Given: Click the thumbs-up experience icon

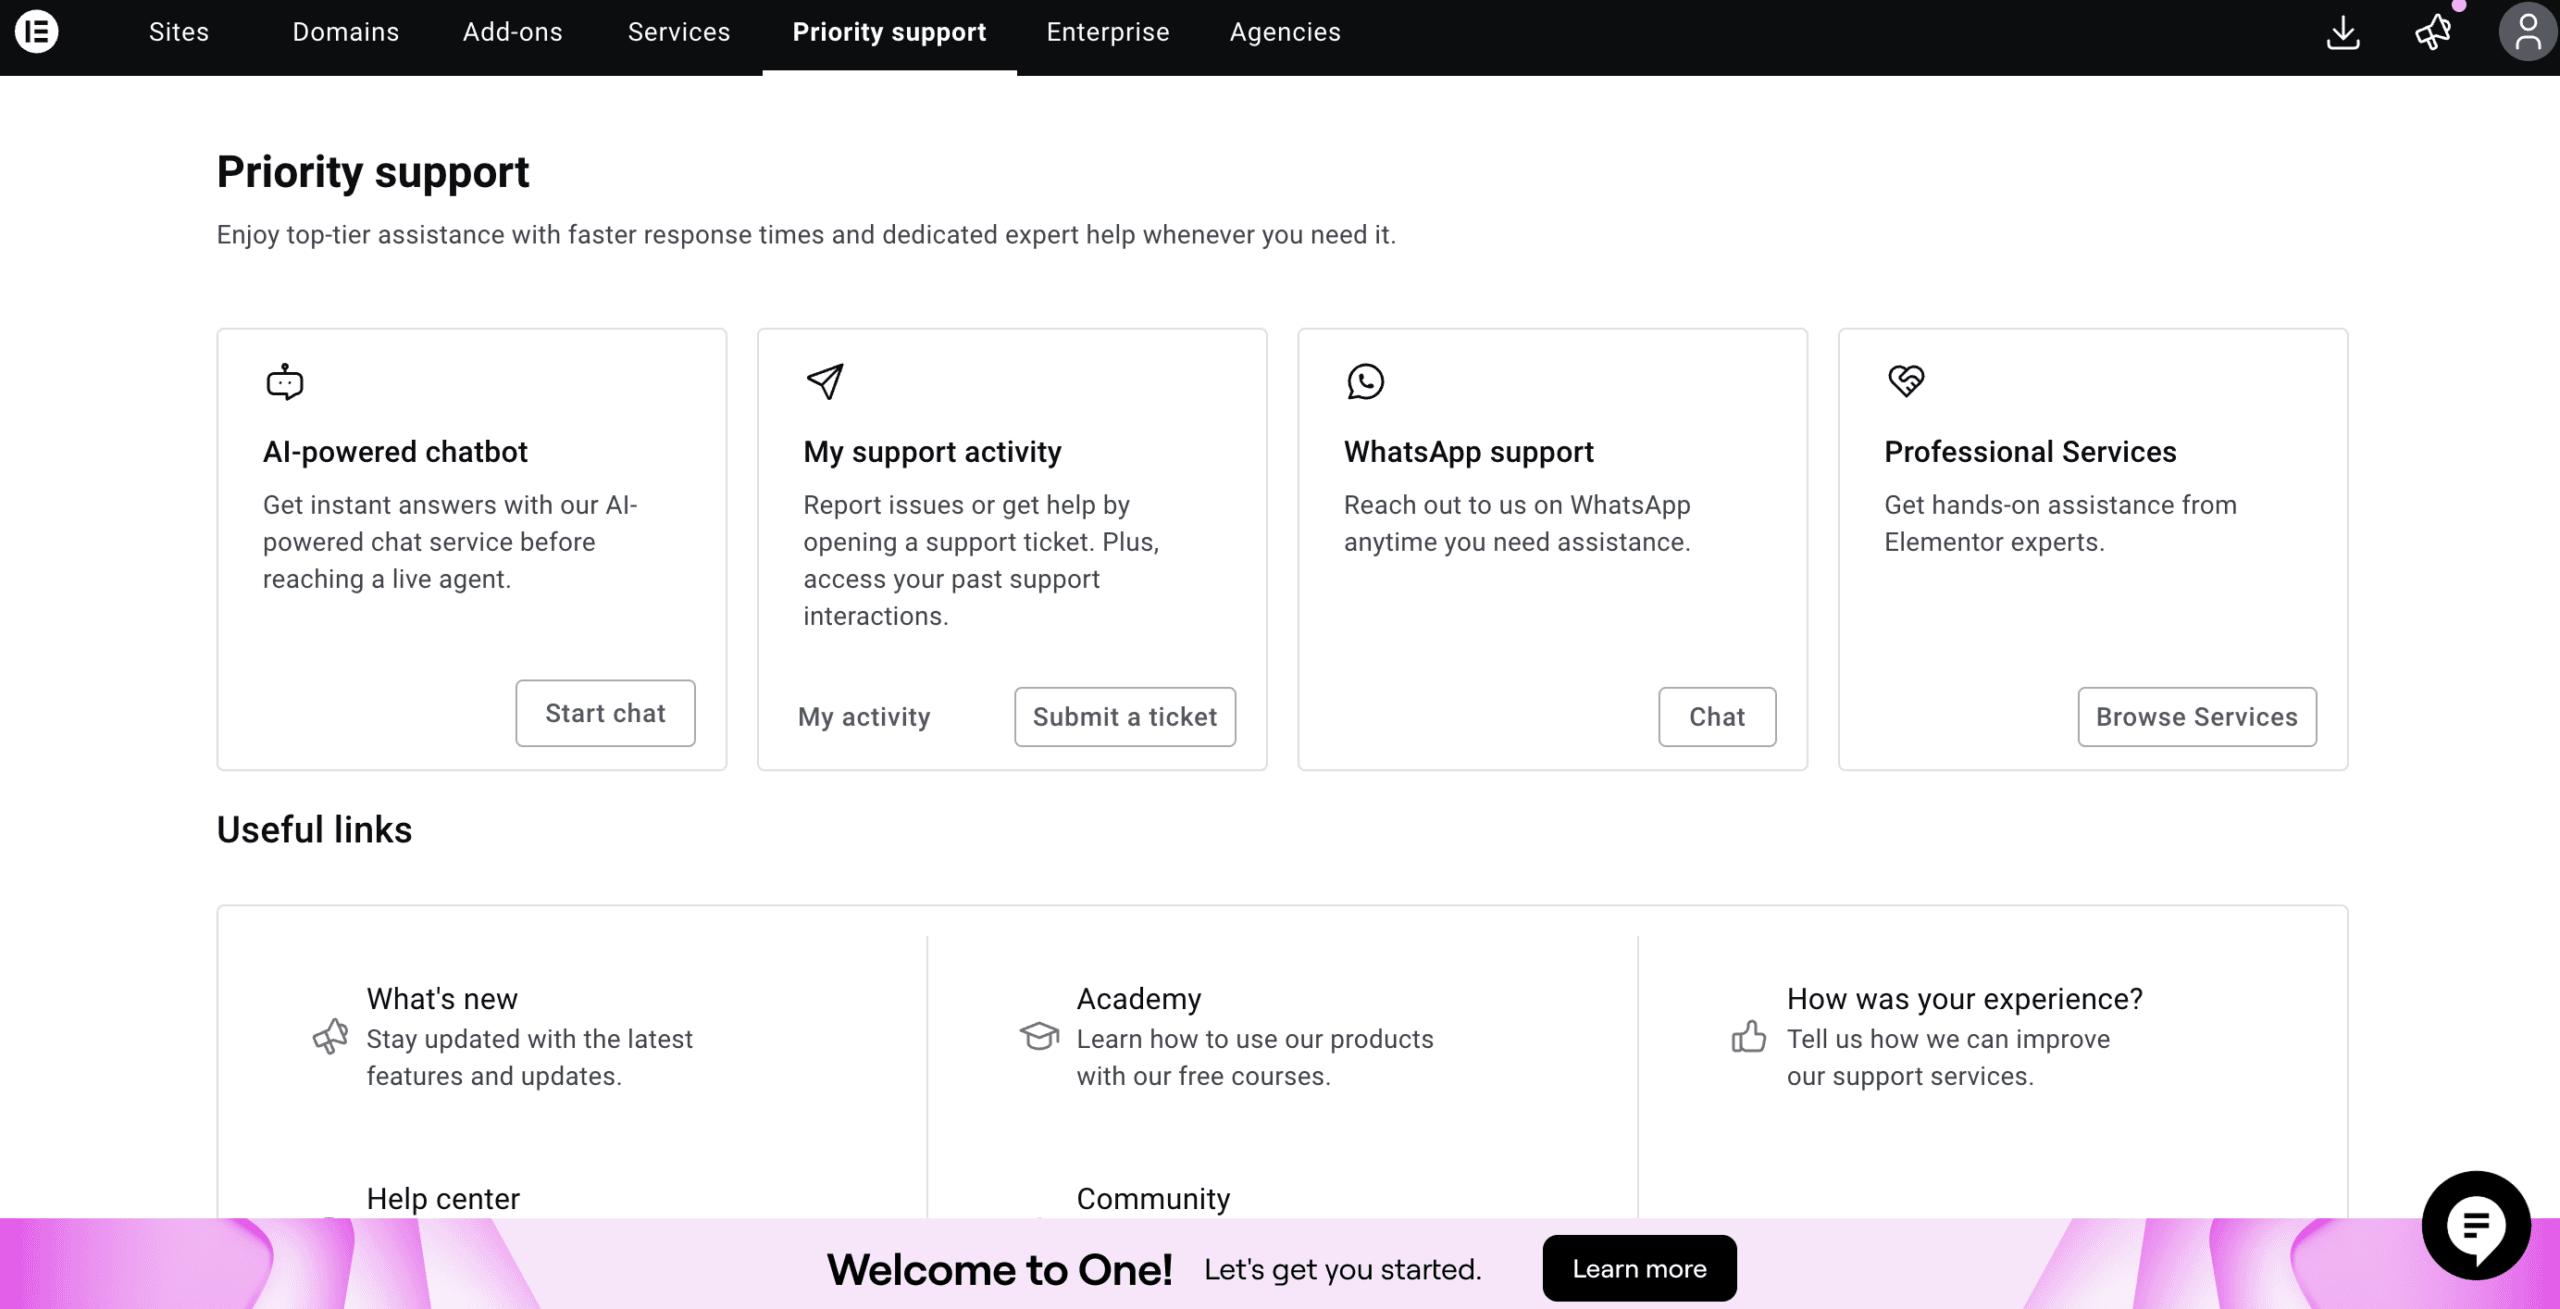Looking at the screenshot, I should click(x=1748, y=1037).
